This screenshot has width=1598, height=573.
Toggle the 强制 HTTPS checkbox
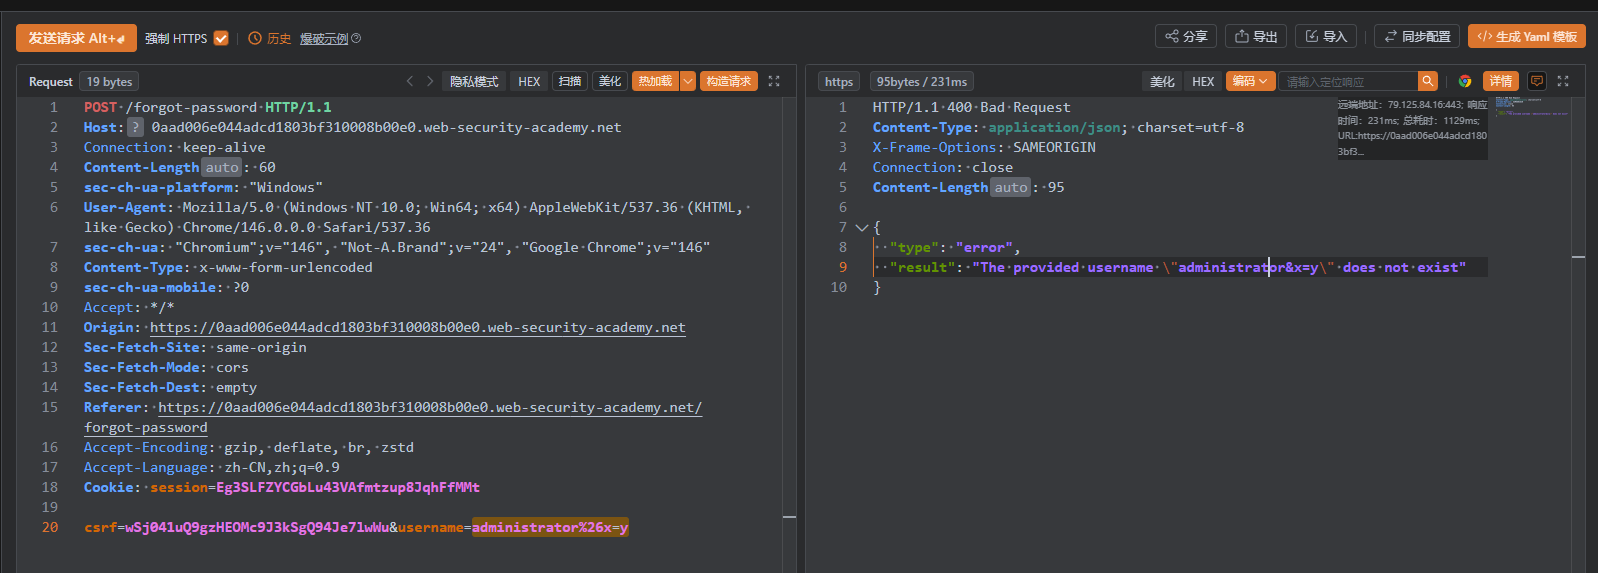221,38
